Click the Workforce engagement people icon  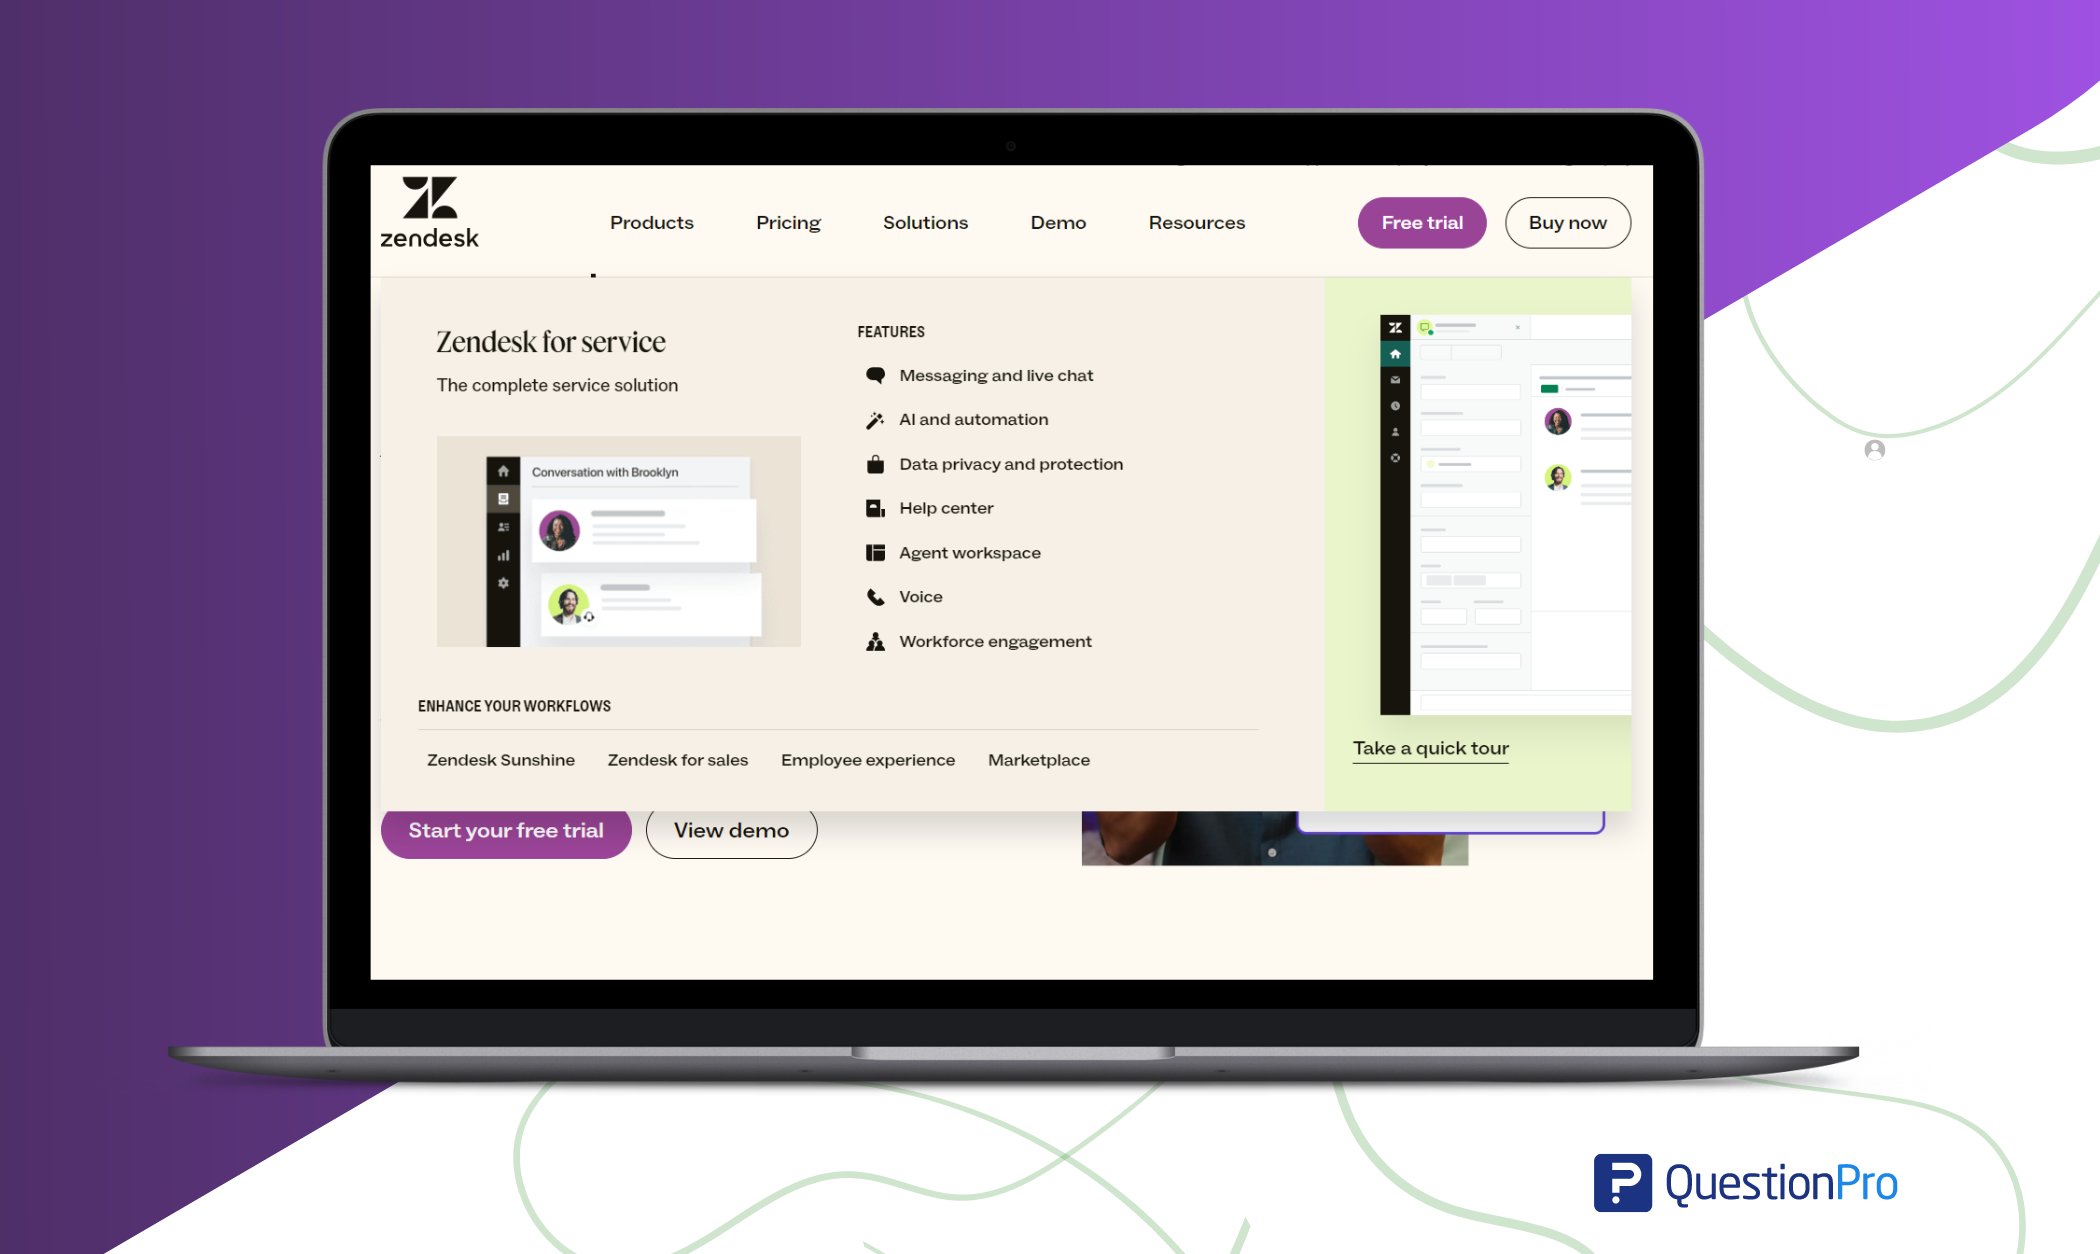point(873,640)
